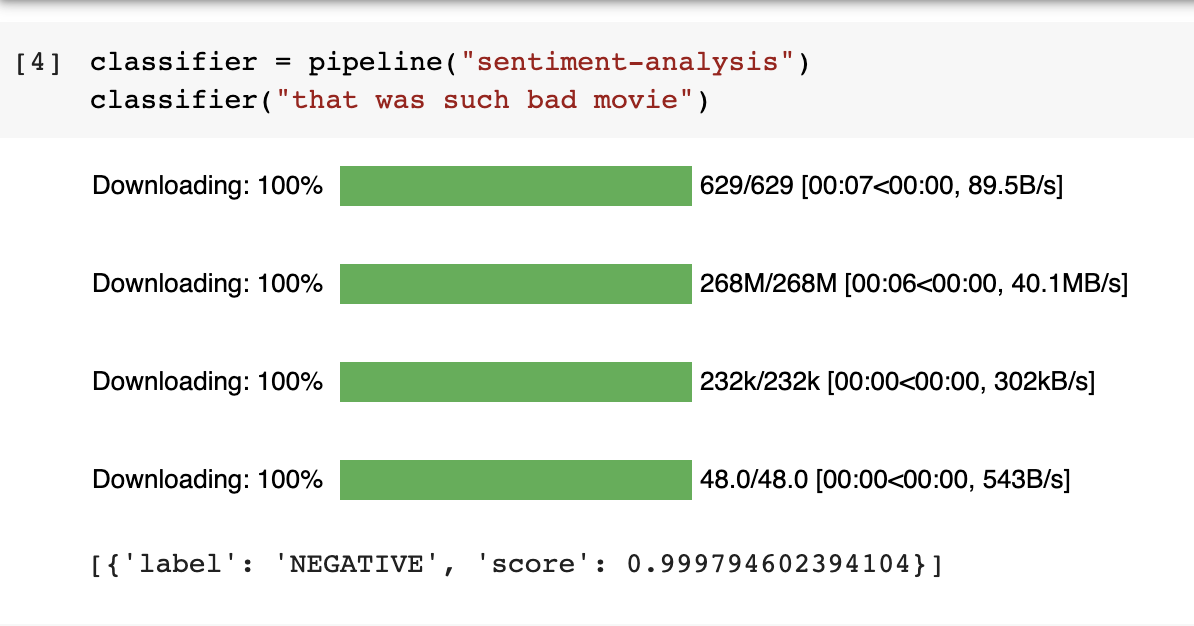Screen dimensions: 1194x626
Task: Click the word pipeline in the code
Action: coord(375,62)
